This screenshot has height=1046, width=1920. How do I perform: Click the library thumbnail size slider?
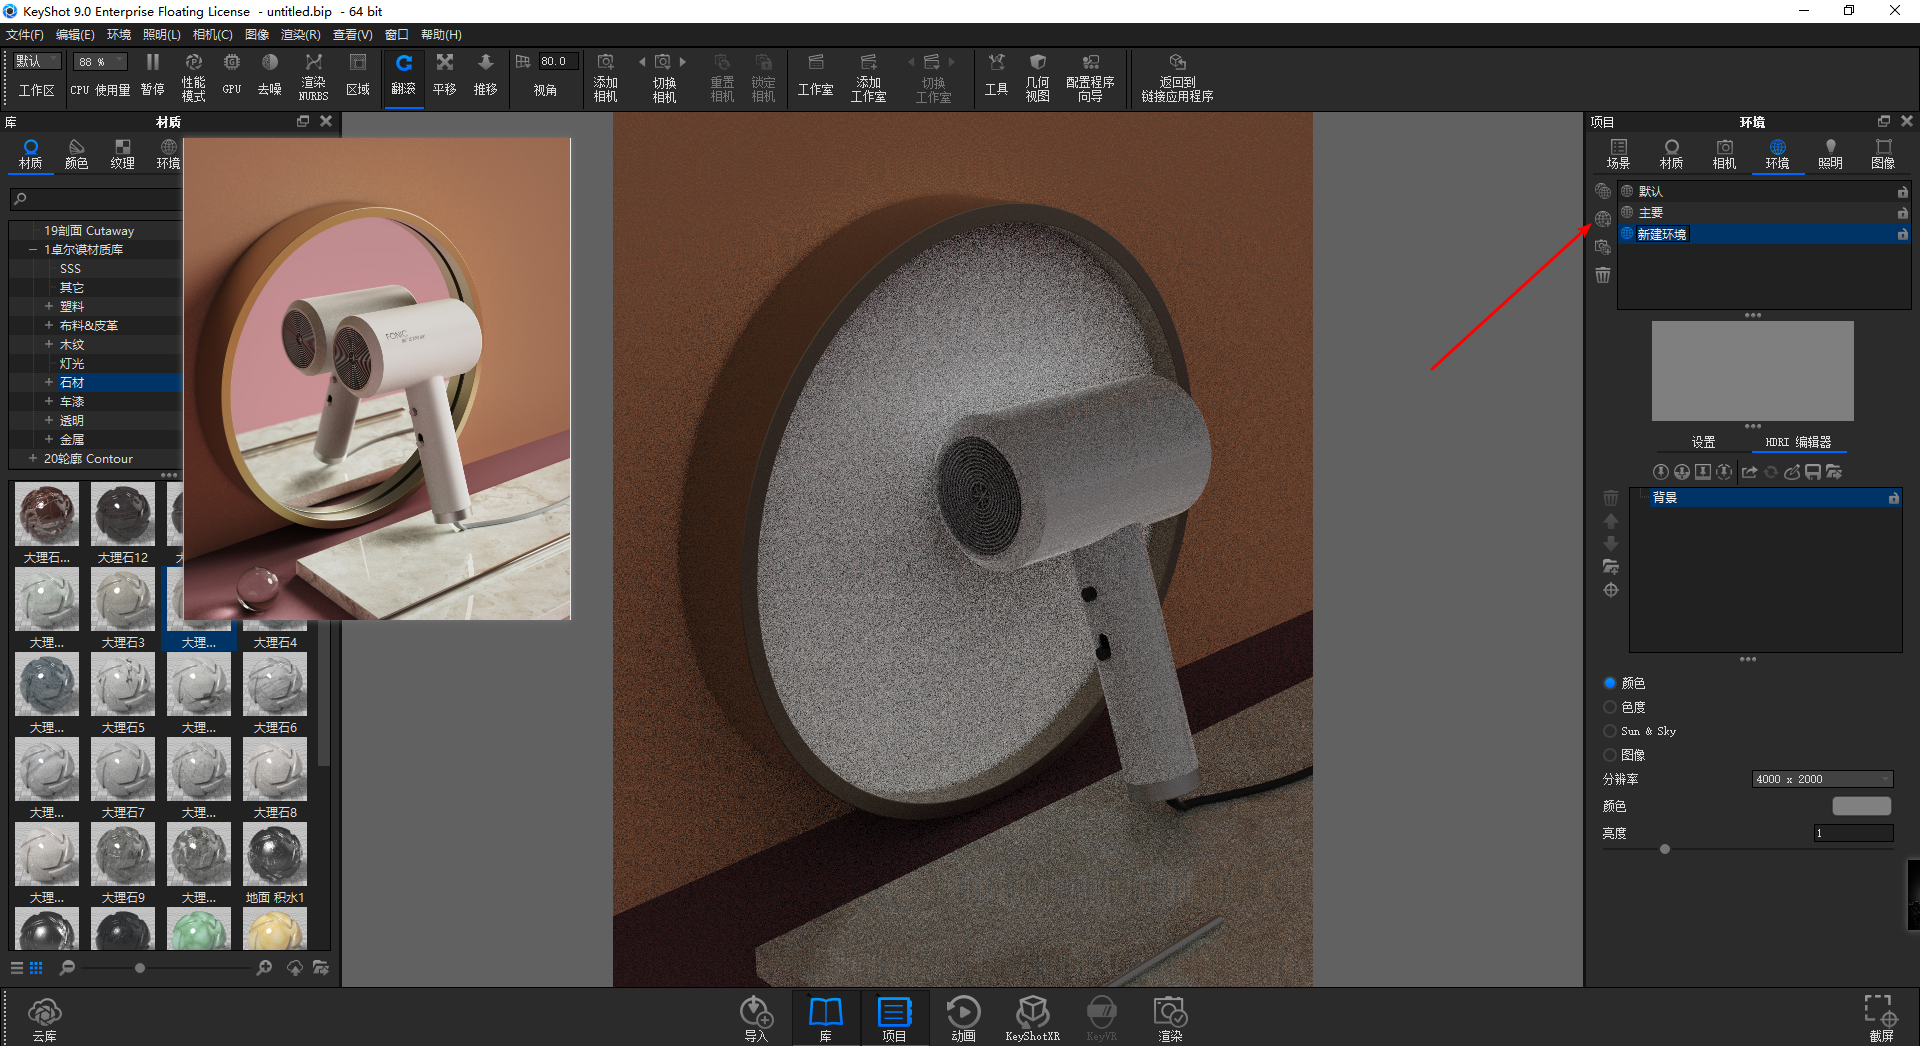(140, 968)
